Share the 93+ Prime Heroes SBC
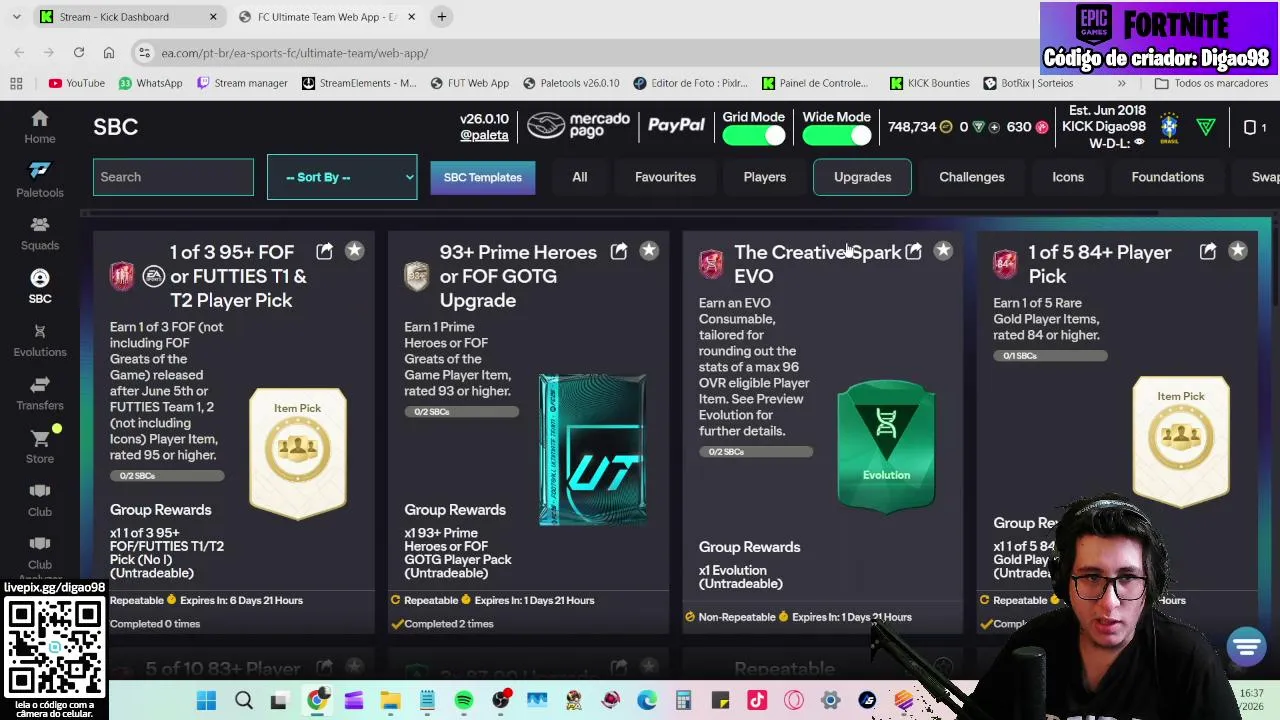 click(x=619, y=251)
